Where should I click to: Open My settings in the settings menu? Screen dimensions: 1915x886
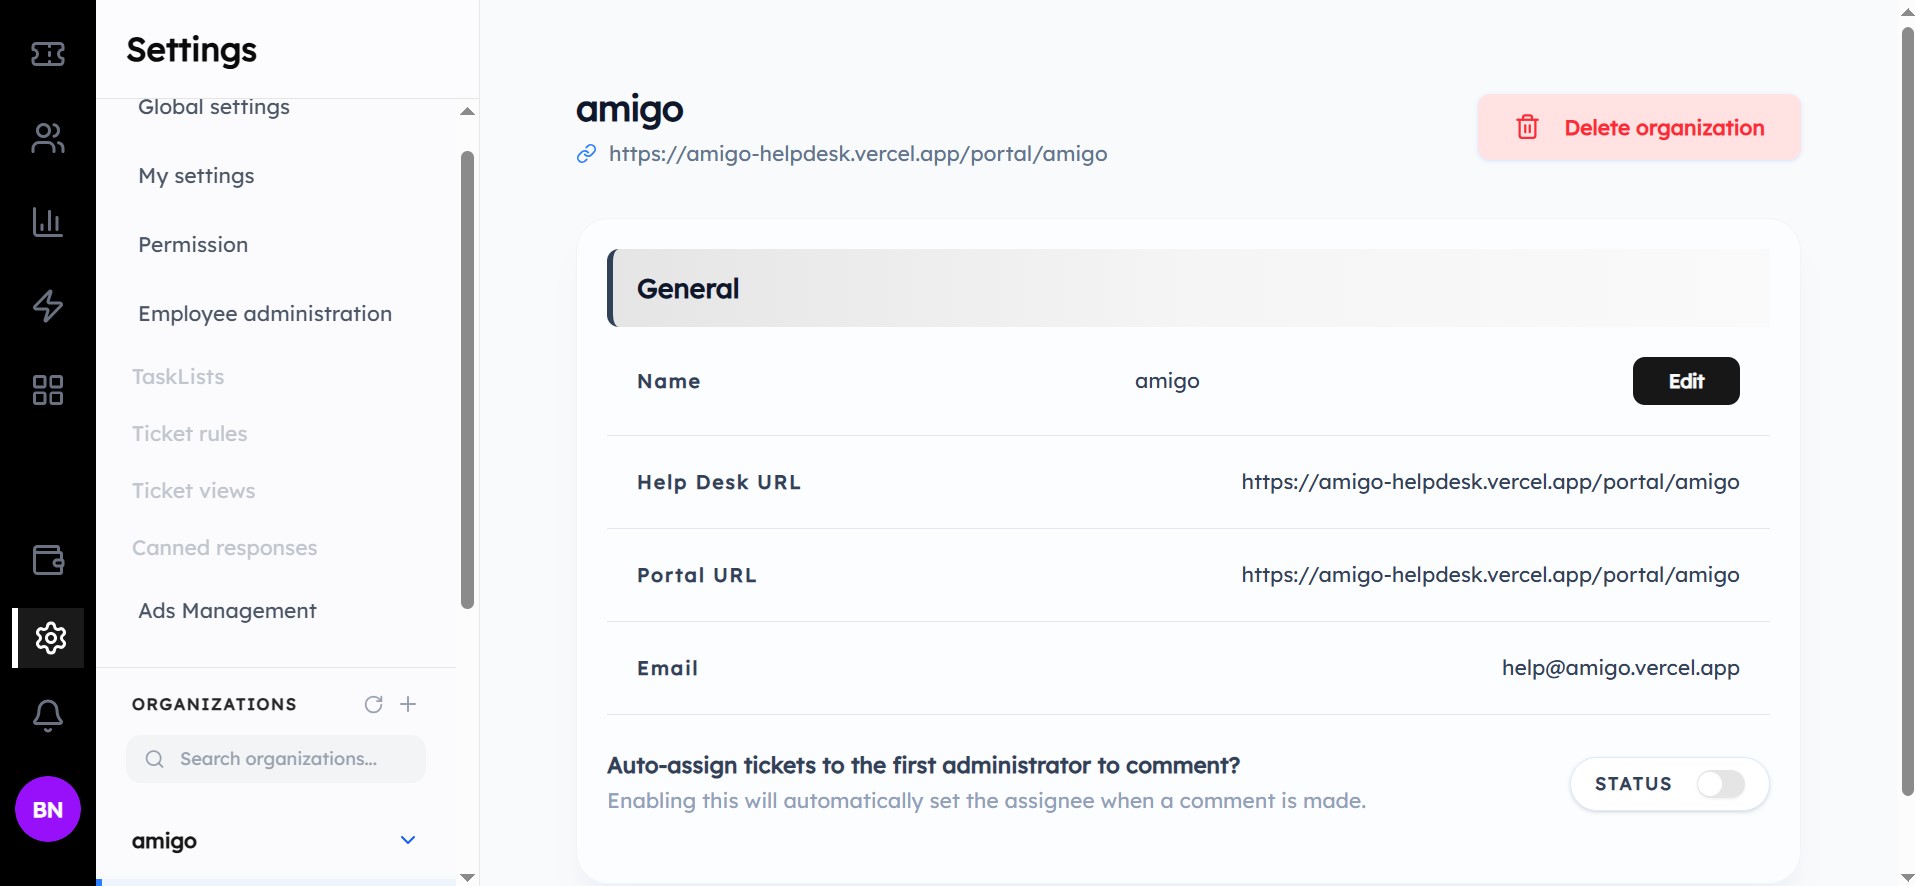(196, 176)
